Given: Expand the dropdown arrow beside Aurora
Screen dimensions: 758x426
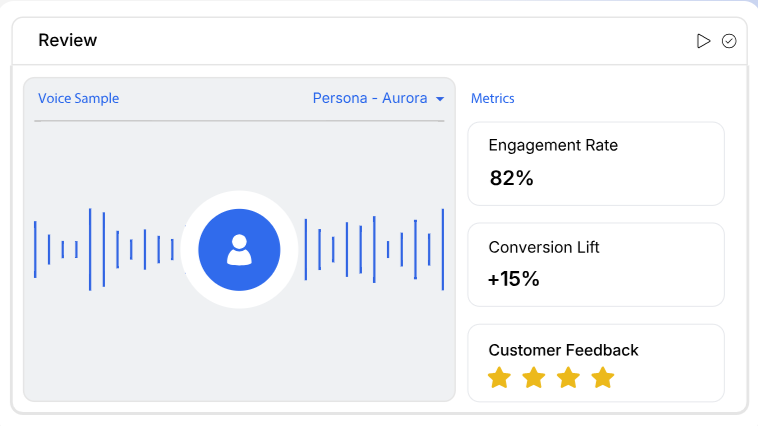Looking at the screenshot, I should (x=439, y=99).
